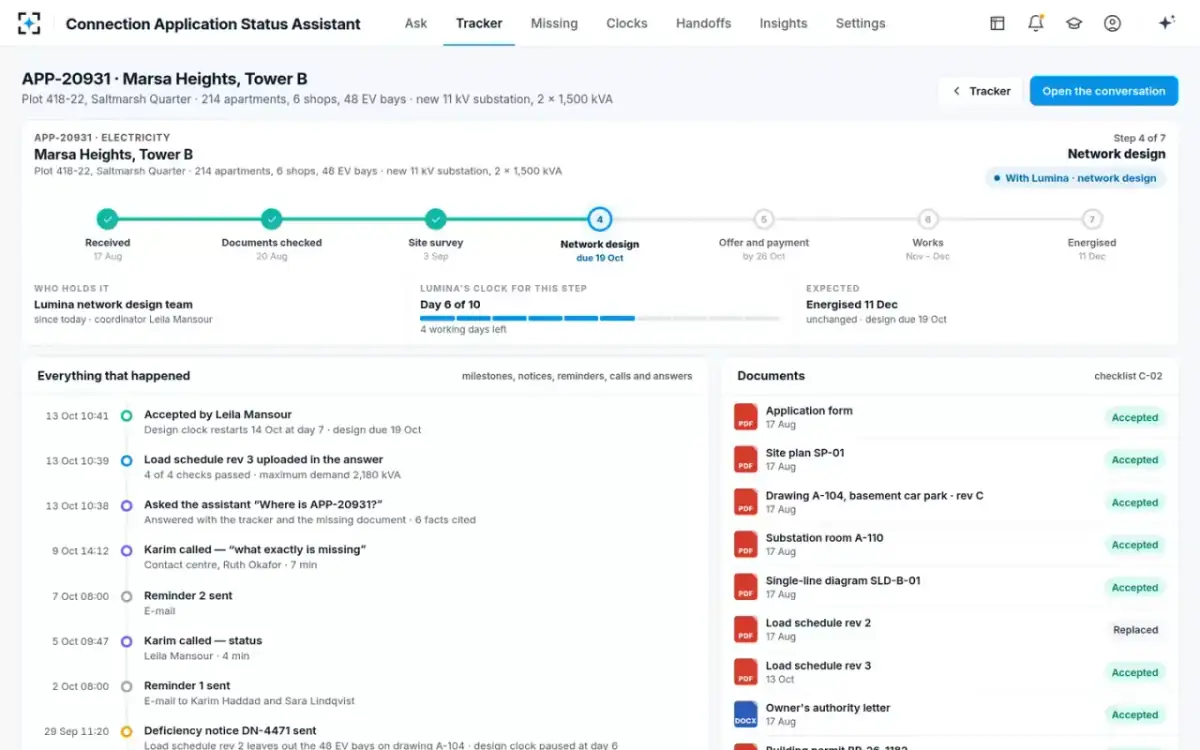Open the notifications bell

1036,23
